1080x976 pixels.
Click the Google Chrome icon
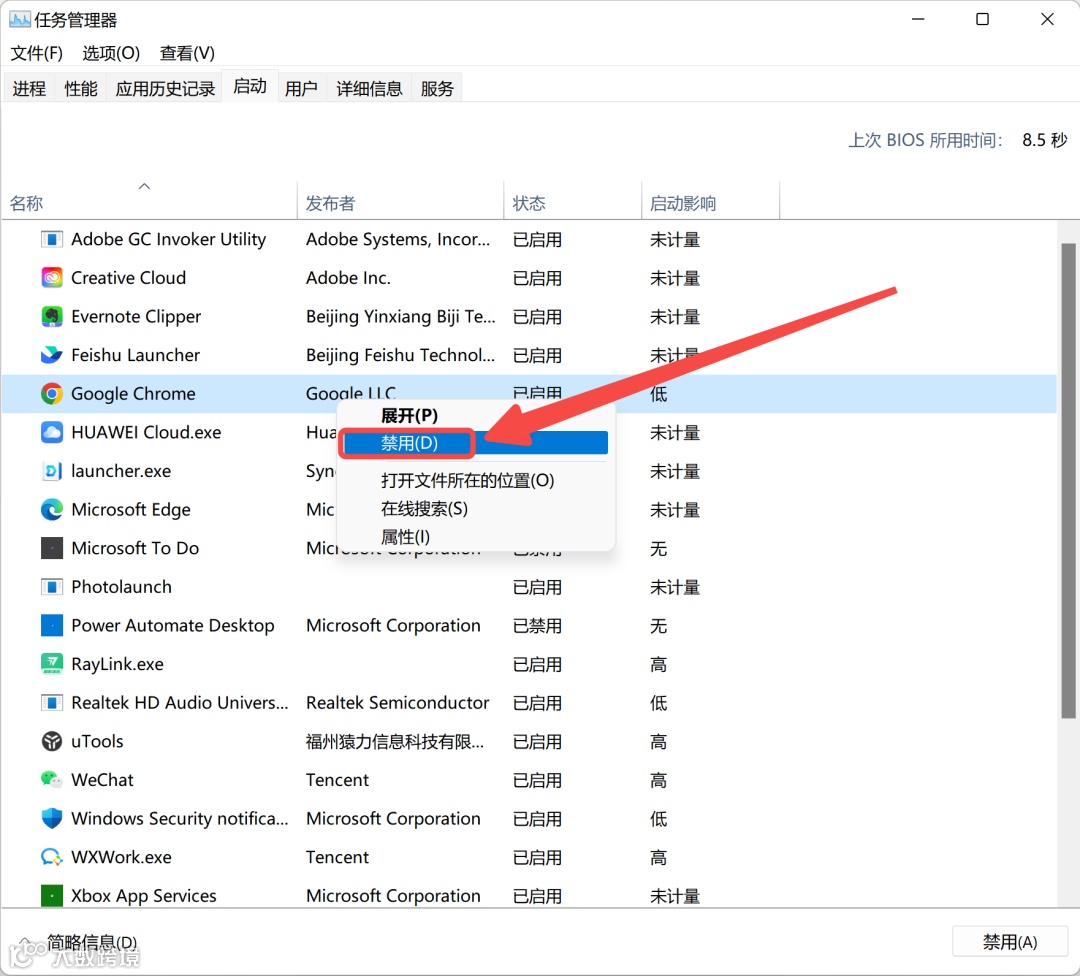click(x=52, y=393)
